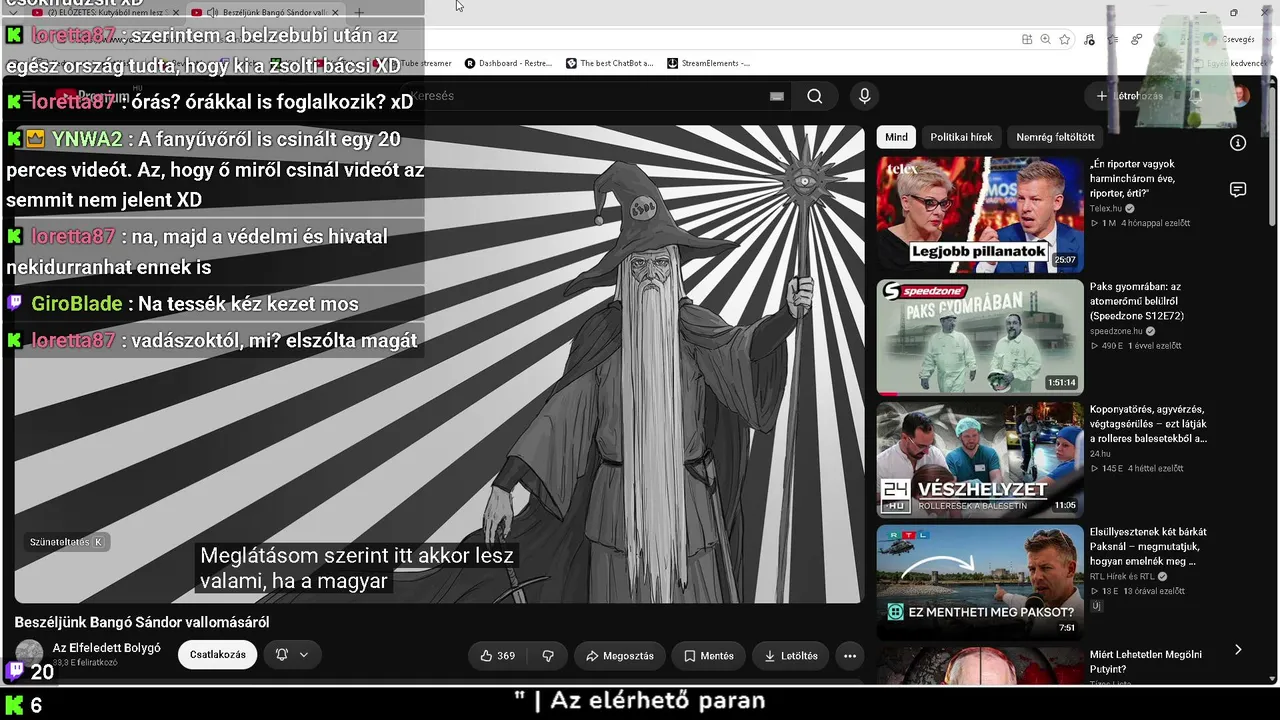1280x720 pixels.
Task: Click the YouTube search magnifier button
Action: [x=815, y=96]
